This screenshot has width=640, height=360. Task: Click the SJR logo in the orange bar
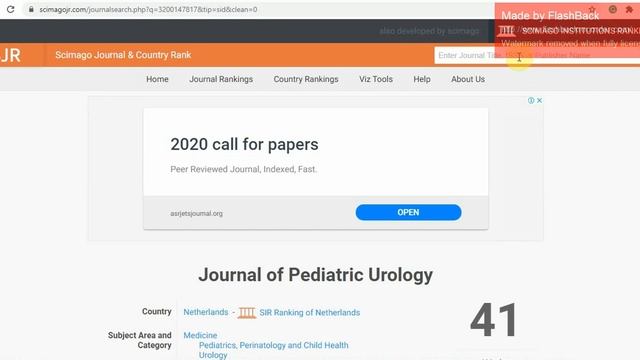click(x=11, y=55)
